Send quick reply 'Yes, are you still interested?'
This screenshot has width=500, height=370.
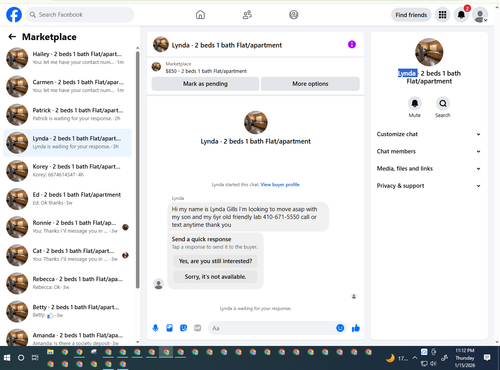215,261
